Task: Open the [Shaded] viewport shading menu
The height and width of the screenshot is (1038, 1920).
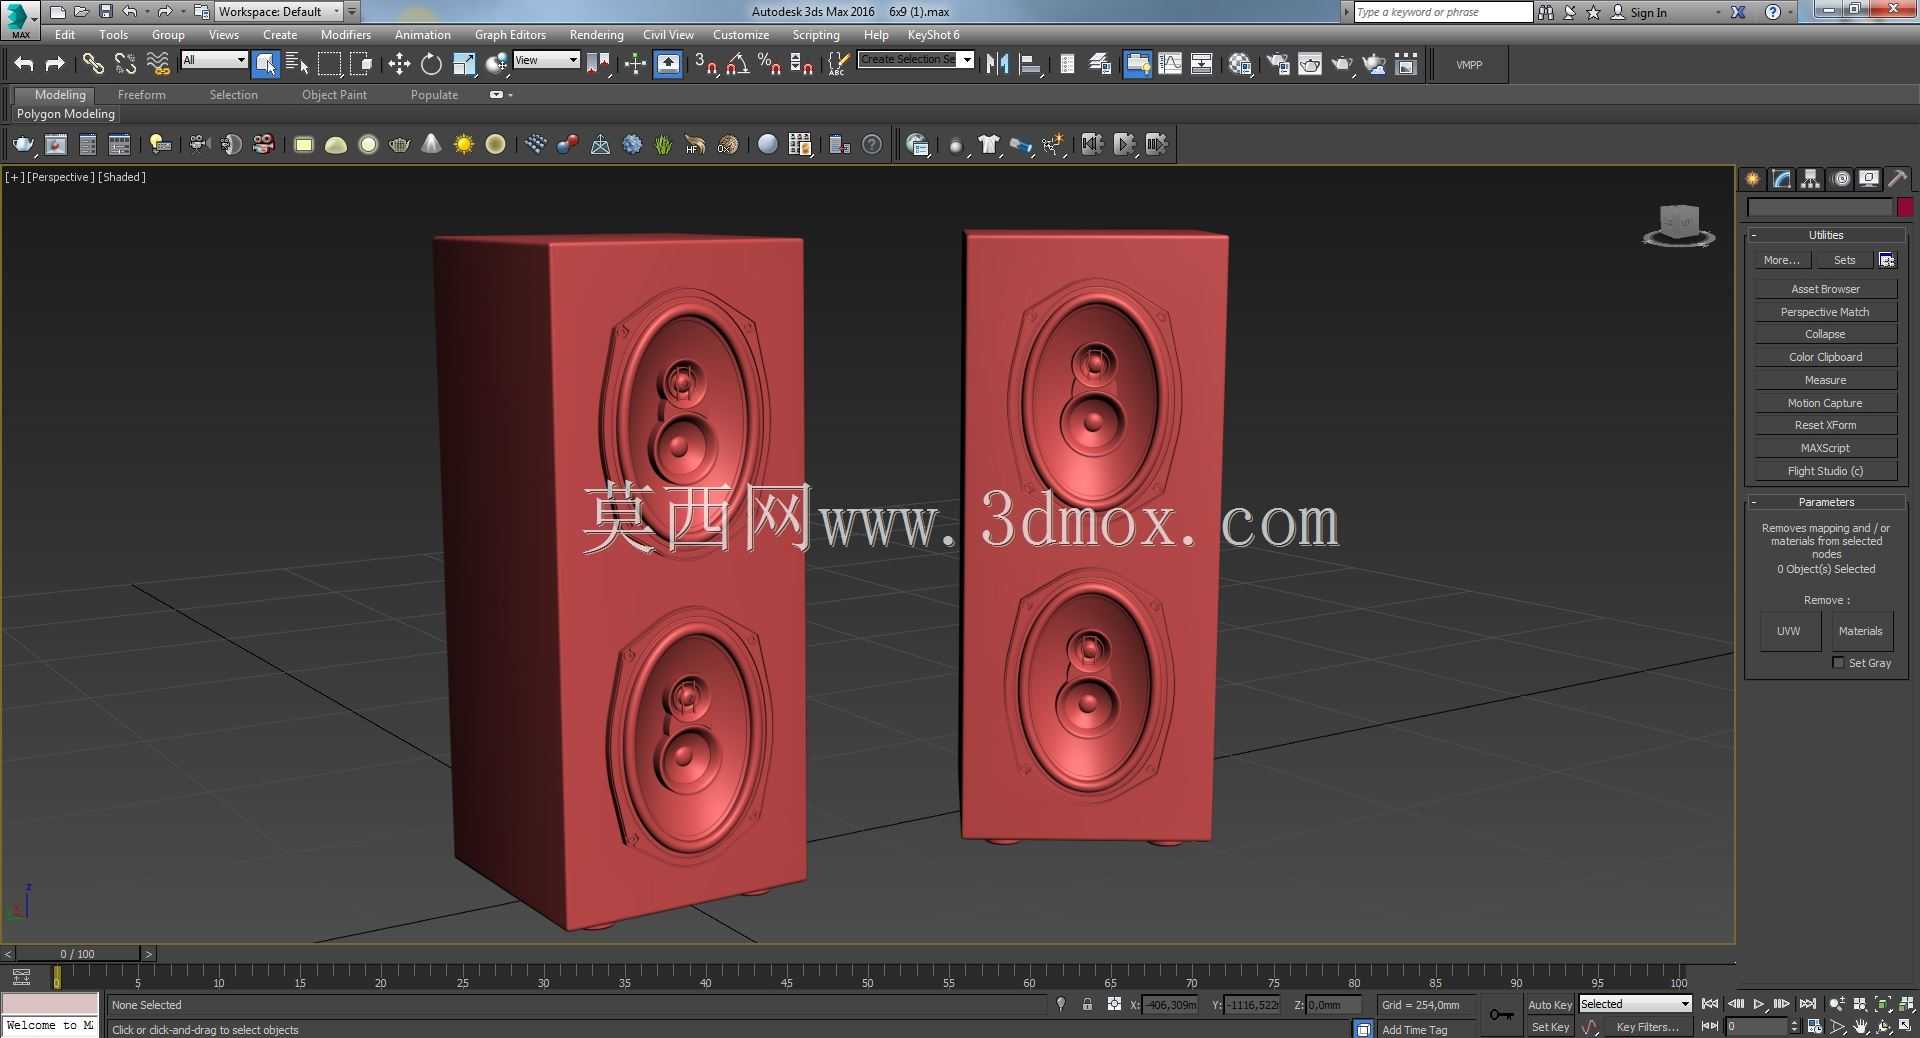Action: [x=122, y=177]
